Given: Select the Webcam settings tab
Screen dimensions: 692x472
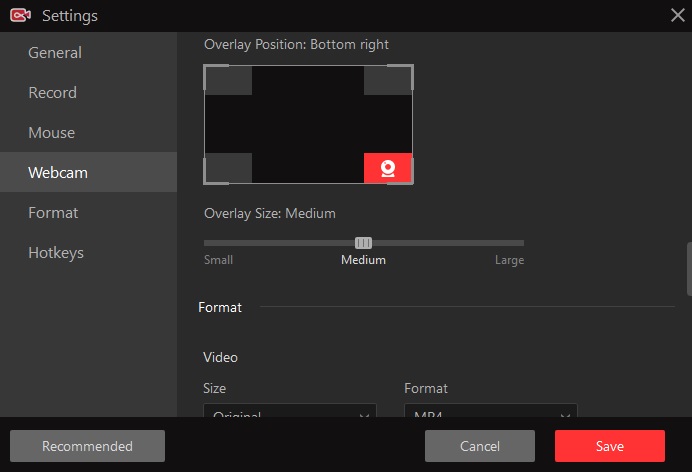Looking at the screenshot, I should coord(88,172).
